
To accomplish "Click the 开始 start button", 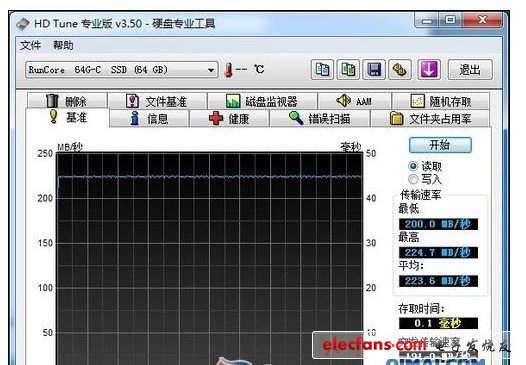I will click(x=440, y=145).
